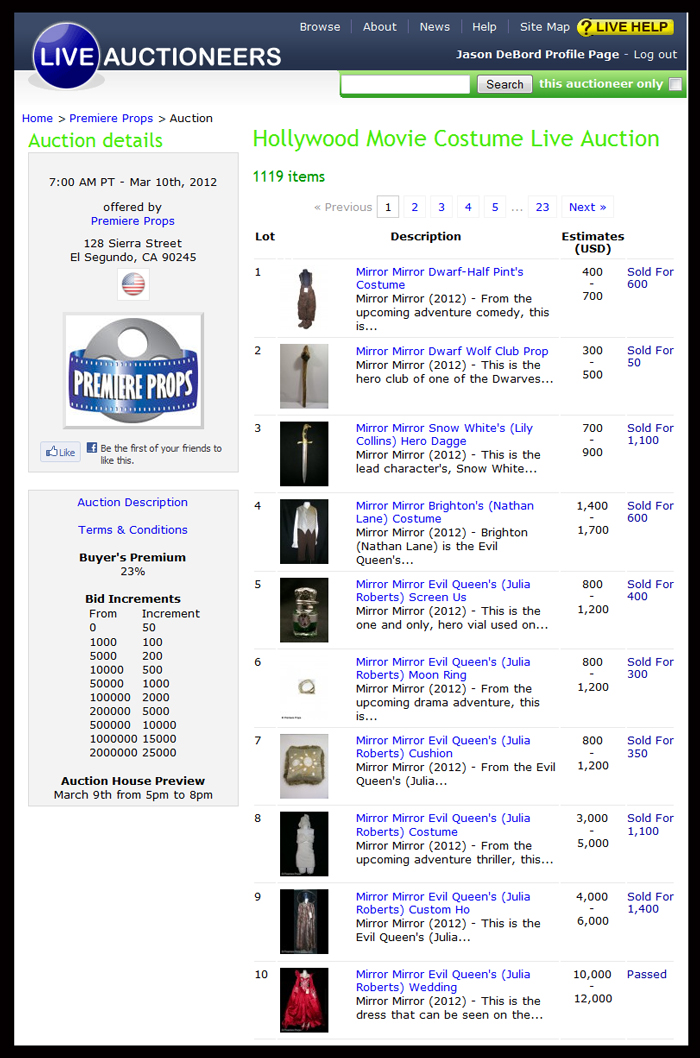Screen dimensions: 700x1058
Task: Click 'Sold For 300' link
Action: [x=650, y=668]
